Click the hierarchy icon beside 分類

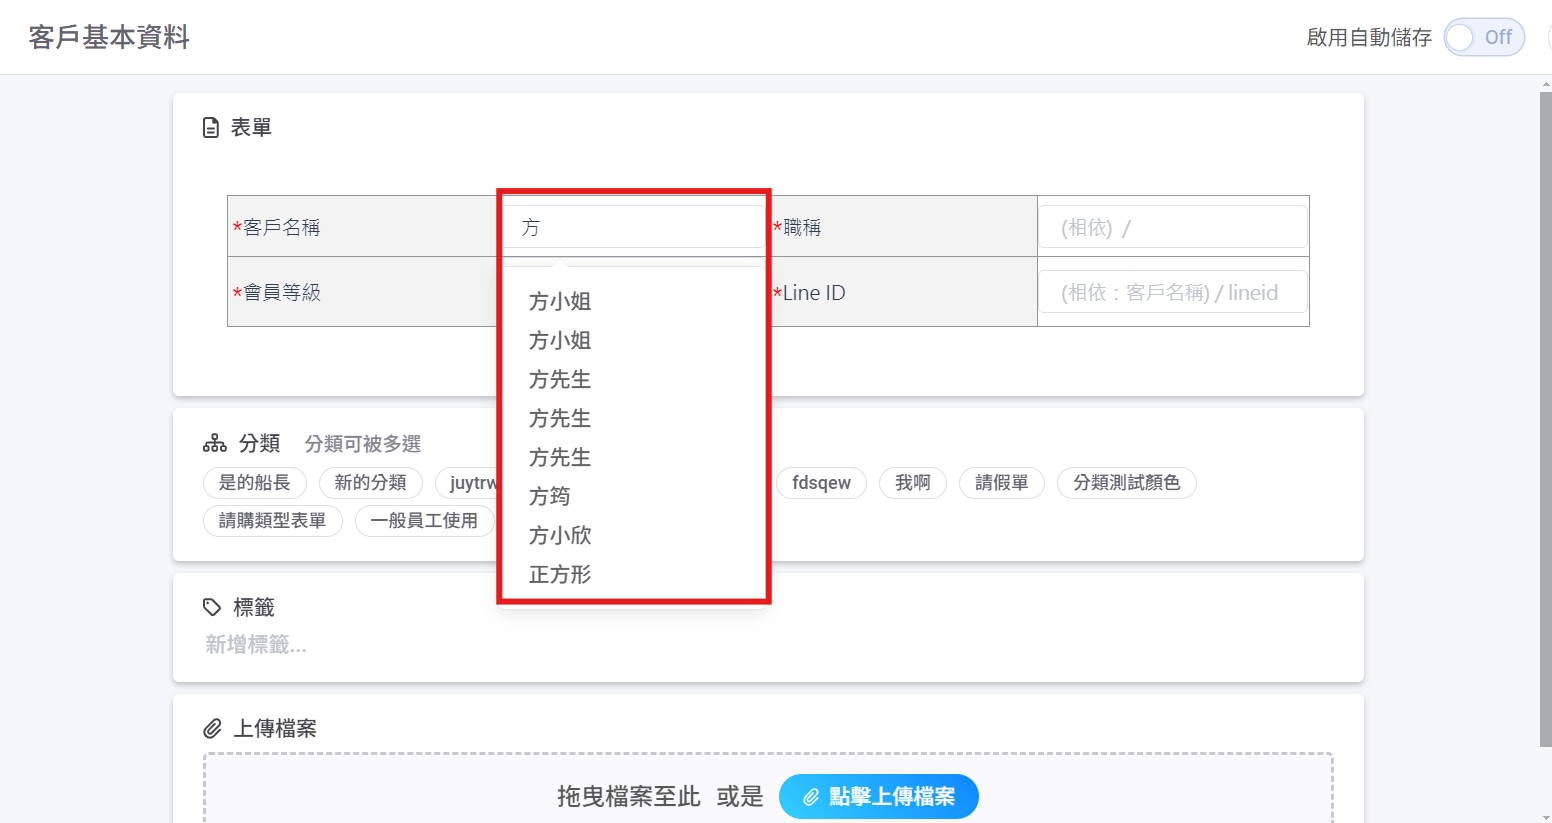(x=214, y=443)
